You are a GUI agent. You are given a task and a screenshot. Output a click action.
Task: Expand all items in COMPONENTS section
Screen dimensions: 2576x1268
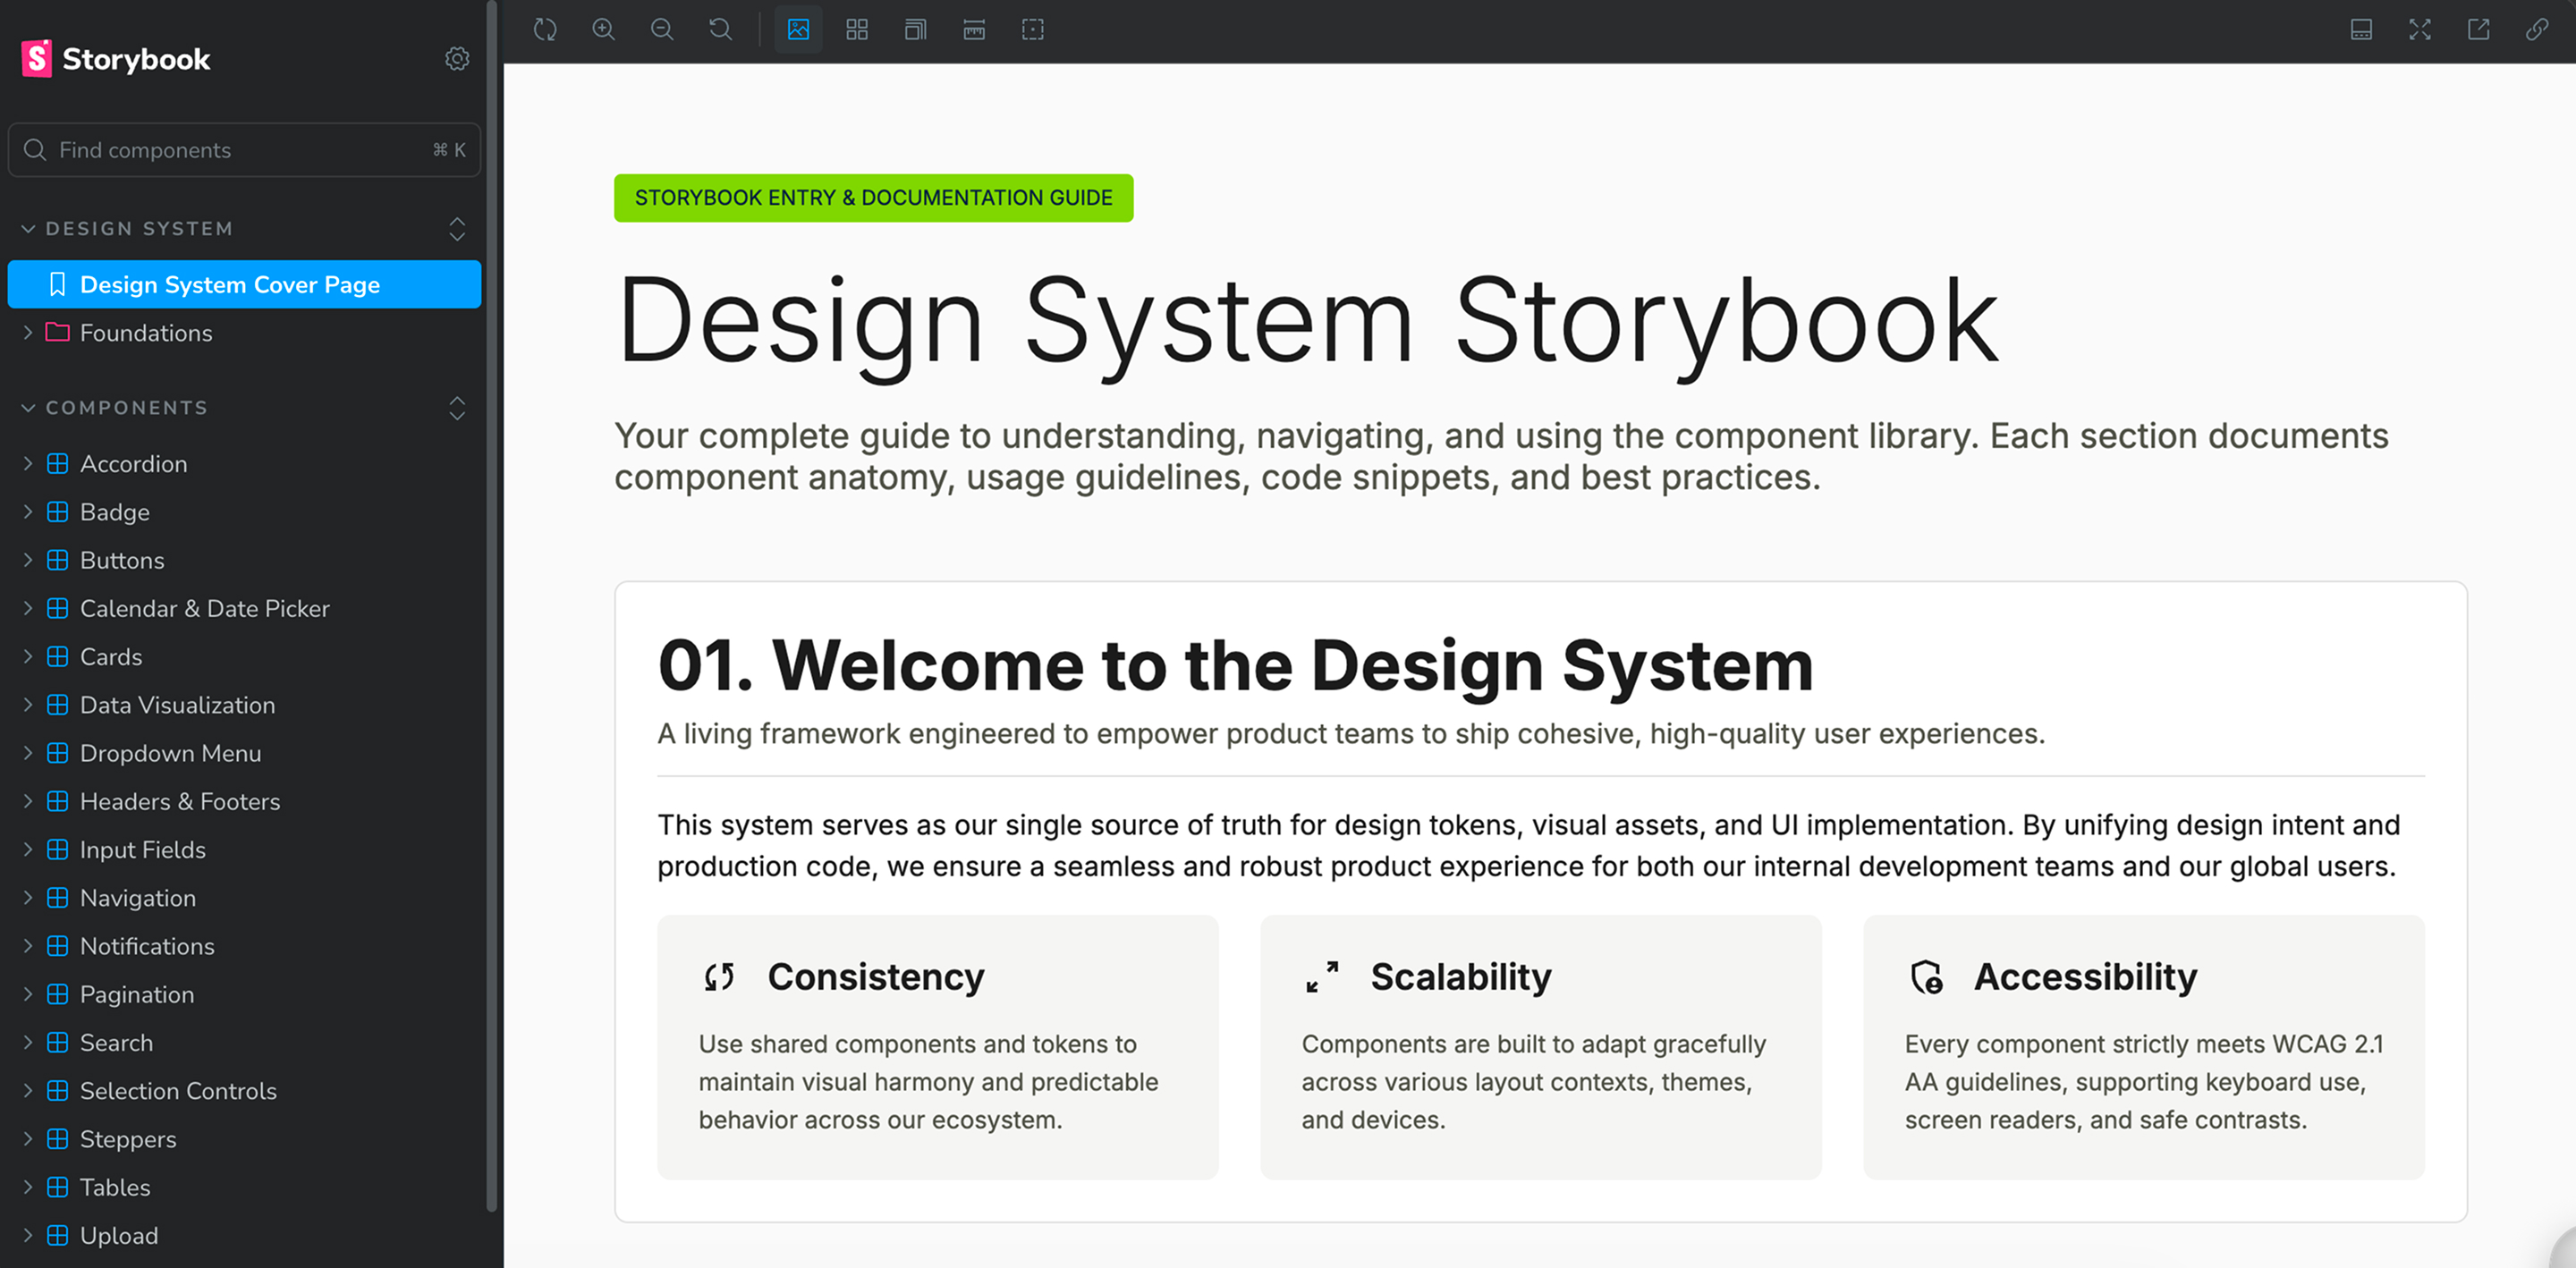[x=457, y=408]
